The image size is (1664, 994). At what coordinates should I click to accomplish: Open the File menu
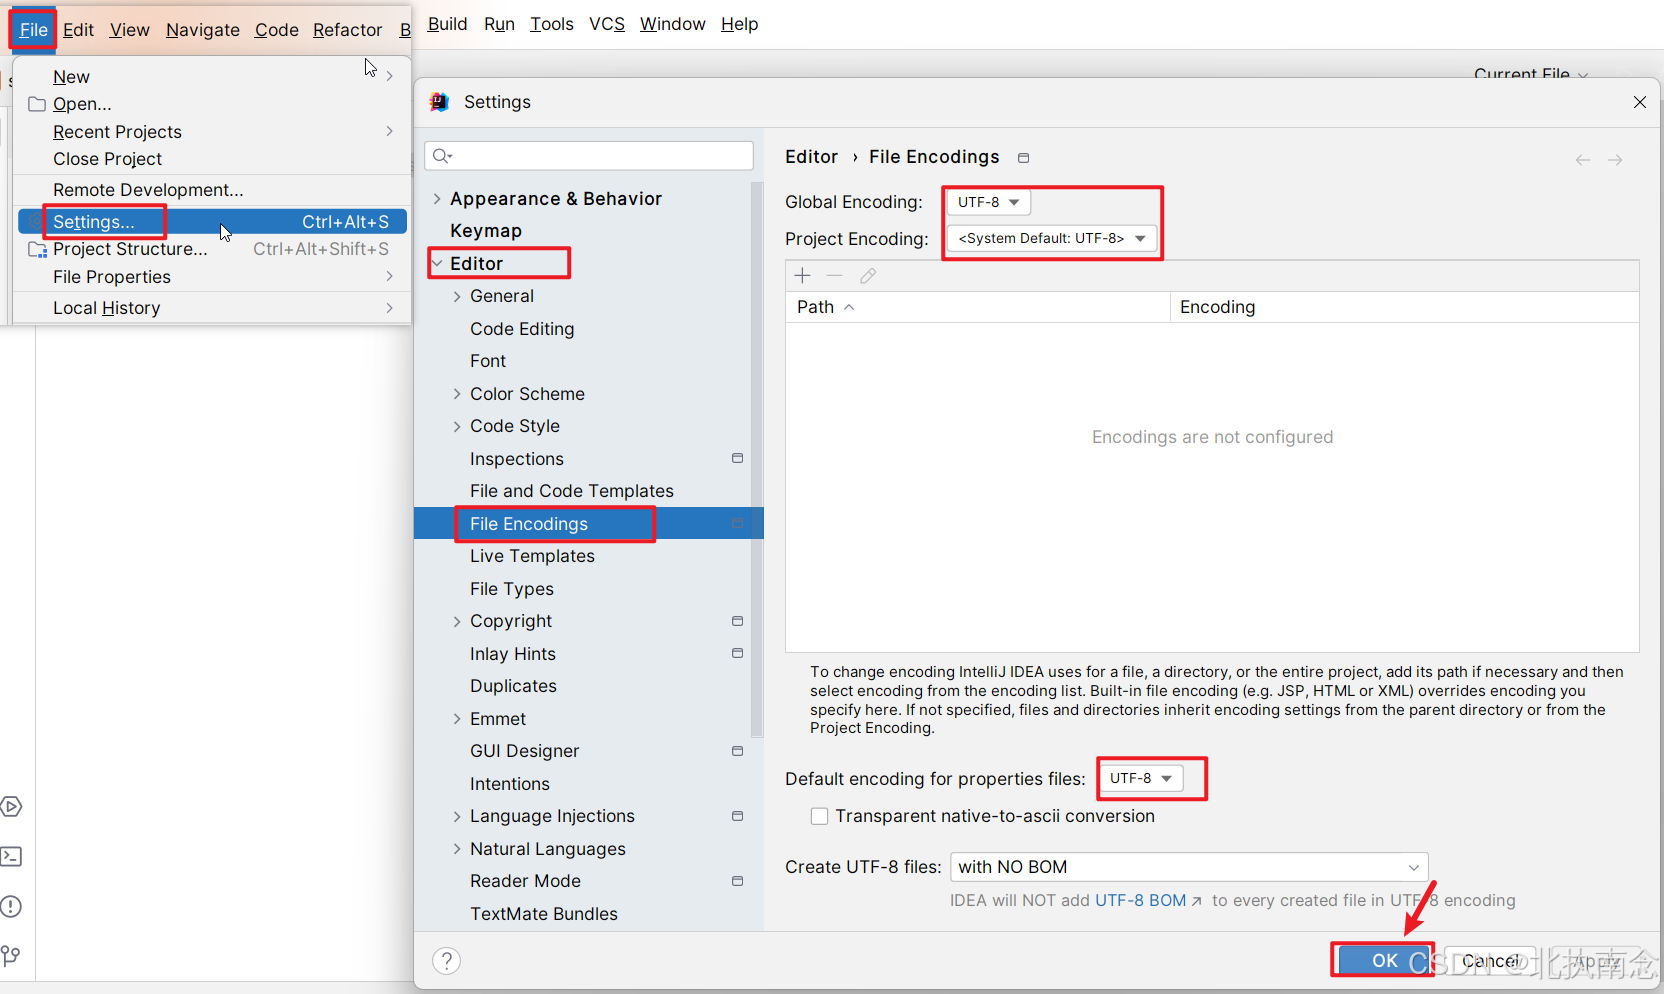pyautogui.click(x=33, y=30)
